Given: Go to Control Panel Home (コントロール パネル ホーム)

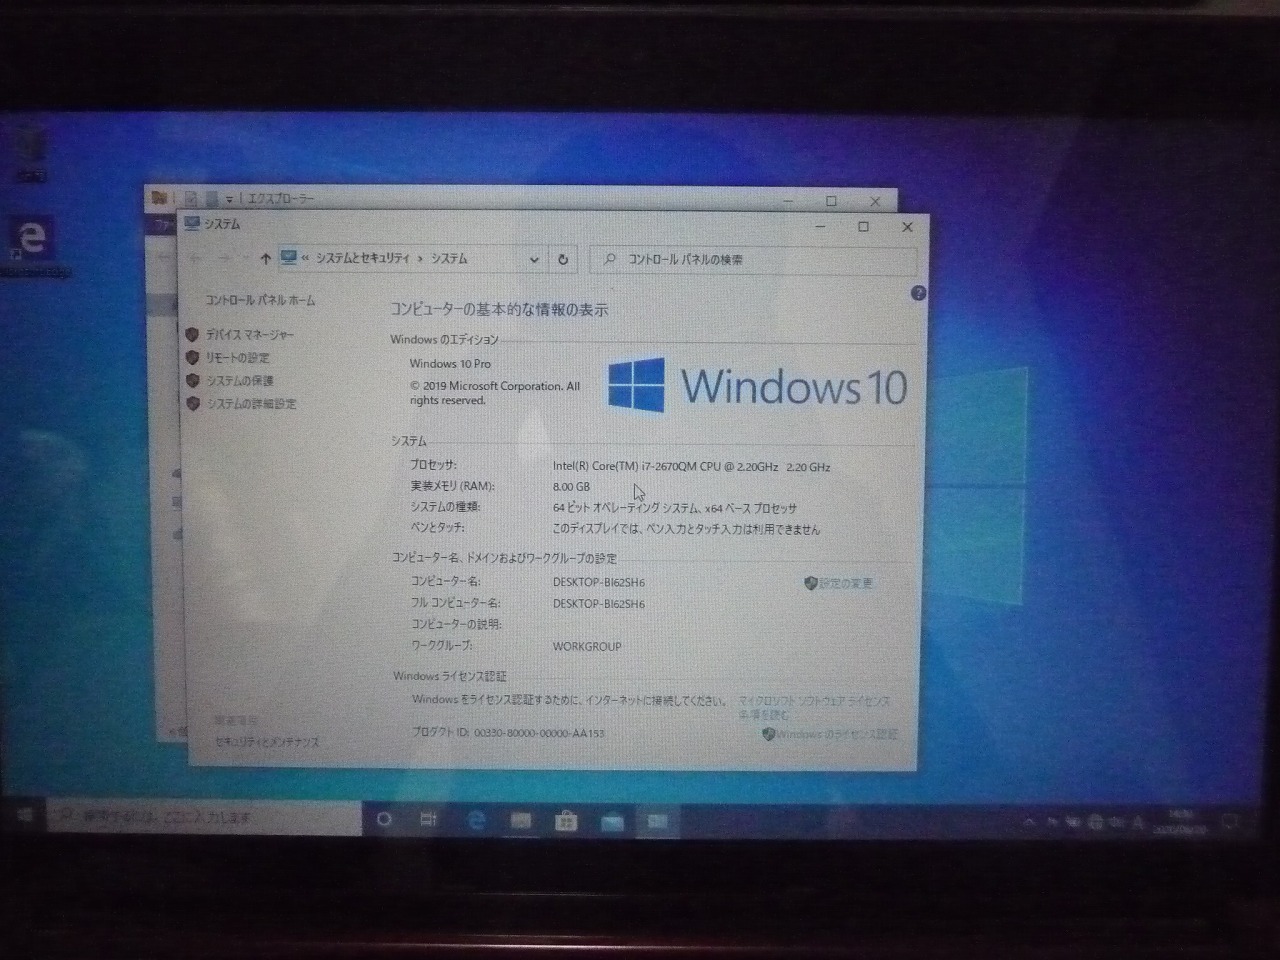Looking at the screenshot, I should pyautogui.click(x=260, y=300).
